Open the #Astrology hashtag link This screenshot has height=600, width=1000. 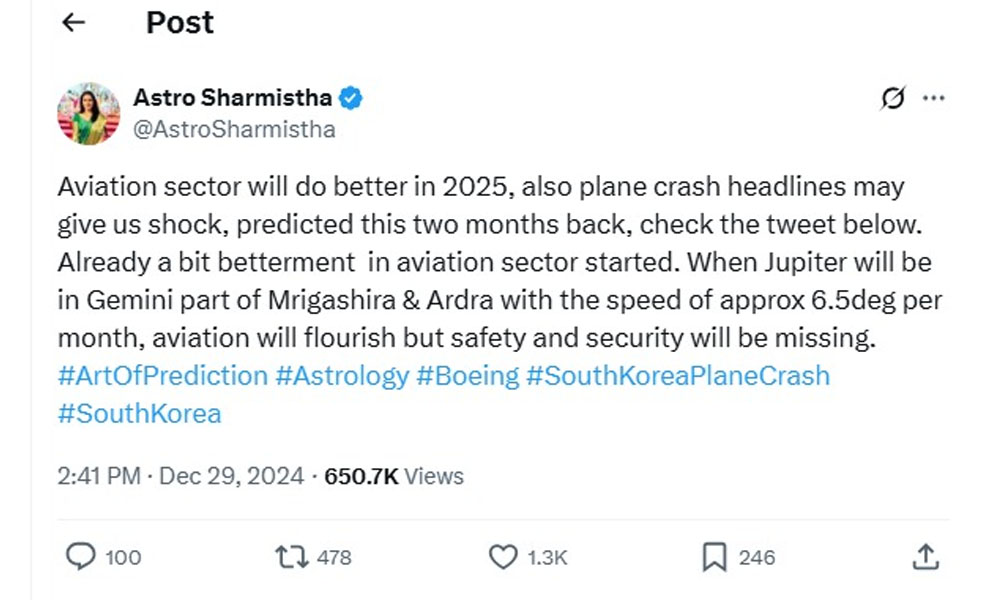(342, 376)
